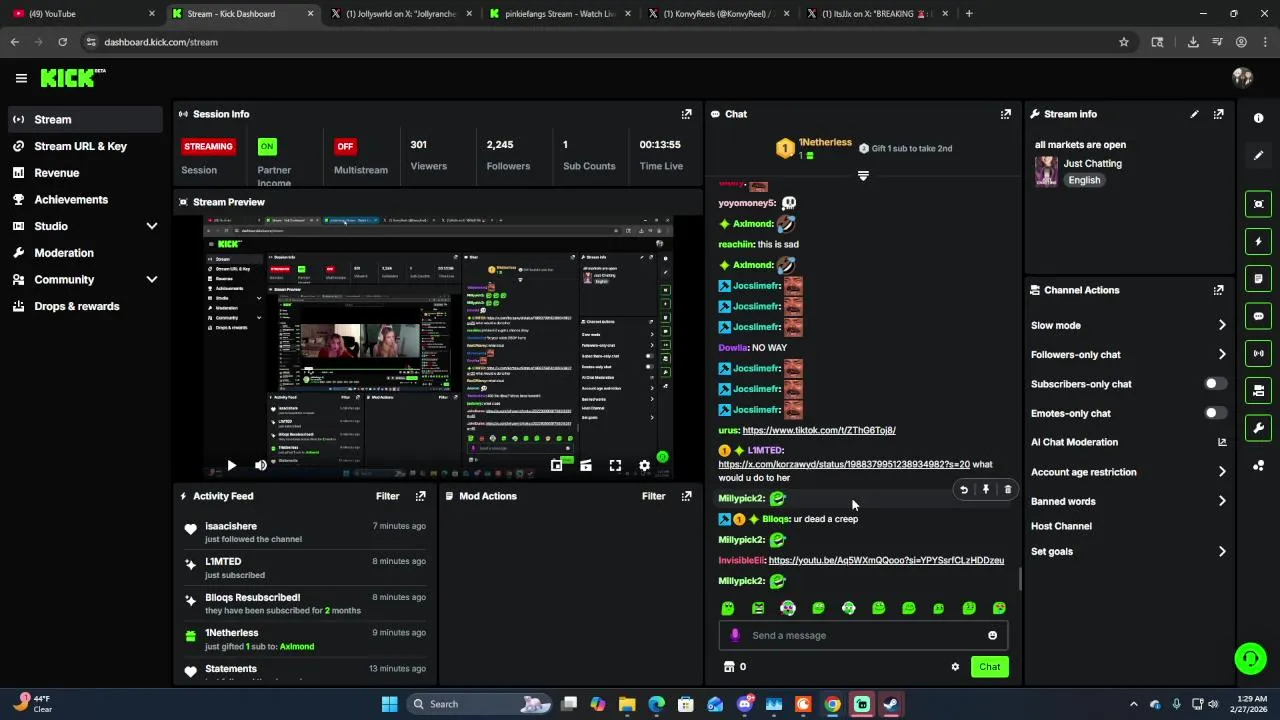This screenshot has height=720, width=1280.
Task: Enable picture-in-picture on stream preview
Action: click(x=556, y=465)
